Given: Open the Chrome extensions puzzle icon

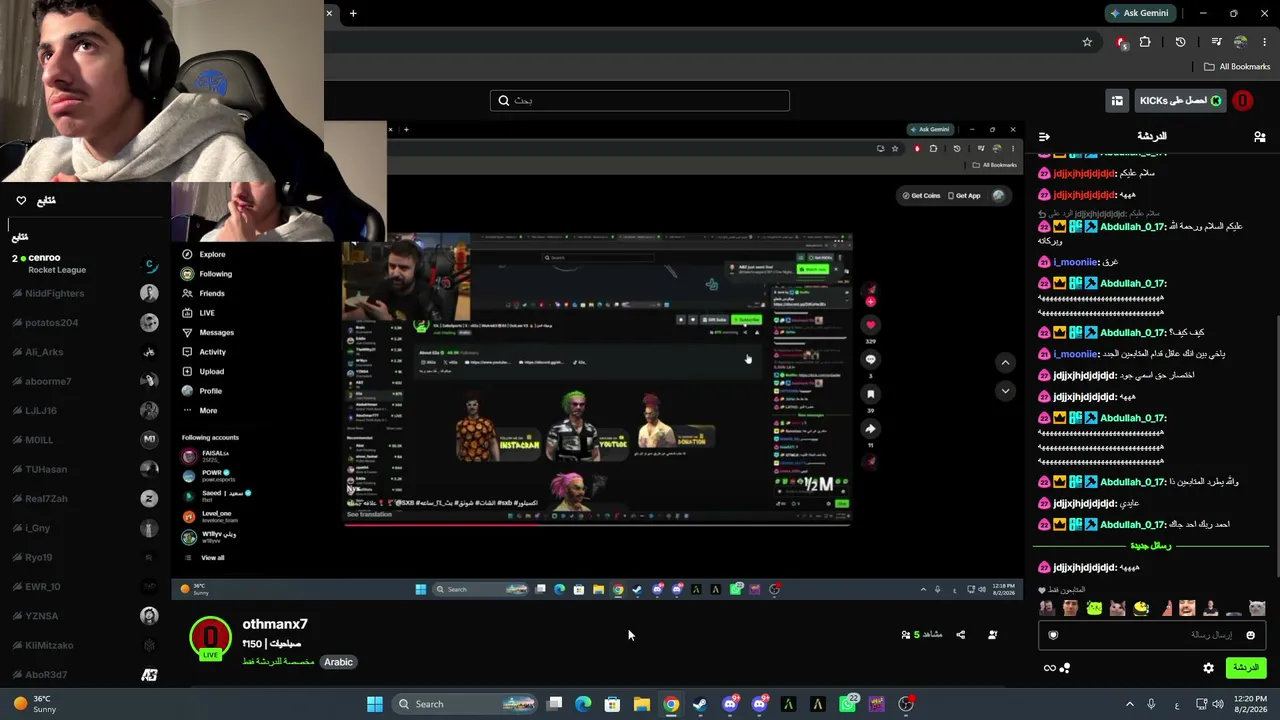Looking at the screenshot, I should point(1145,42).
